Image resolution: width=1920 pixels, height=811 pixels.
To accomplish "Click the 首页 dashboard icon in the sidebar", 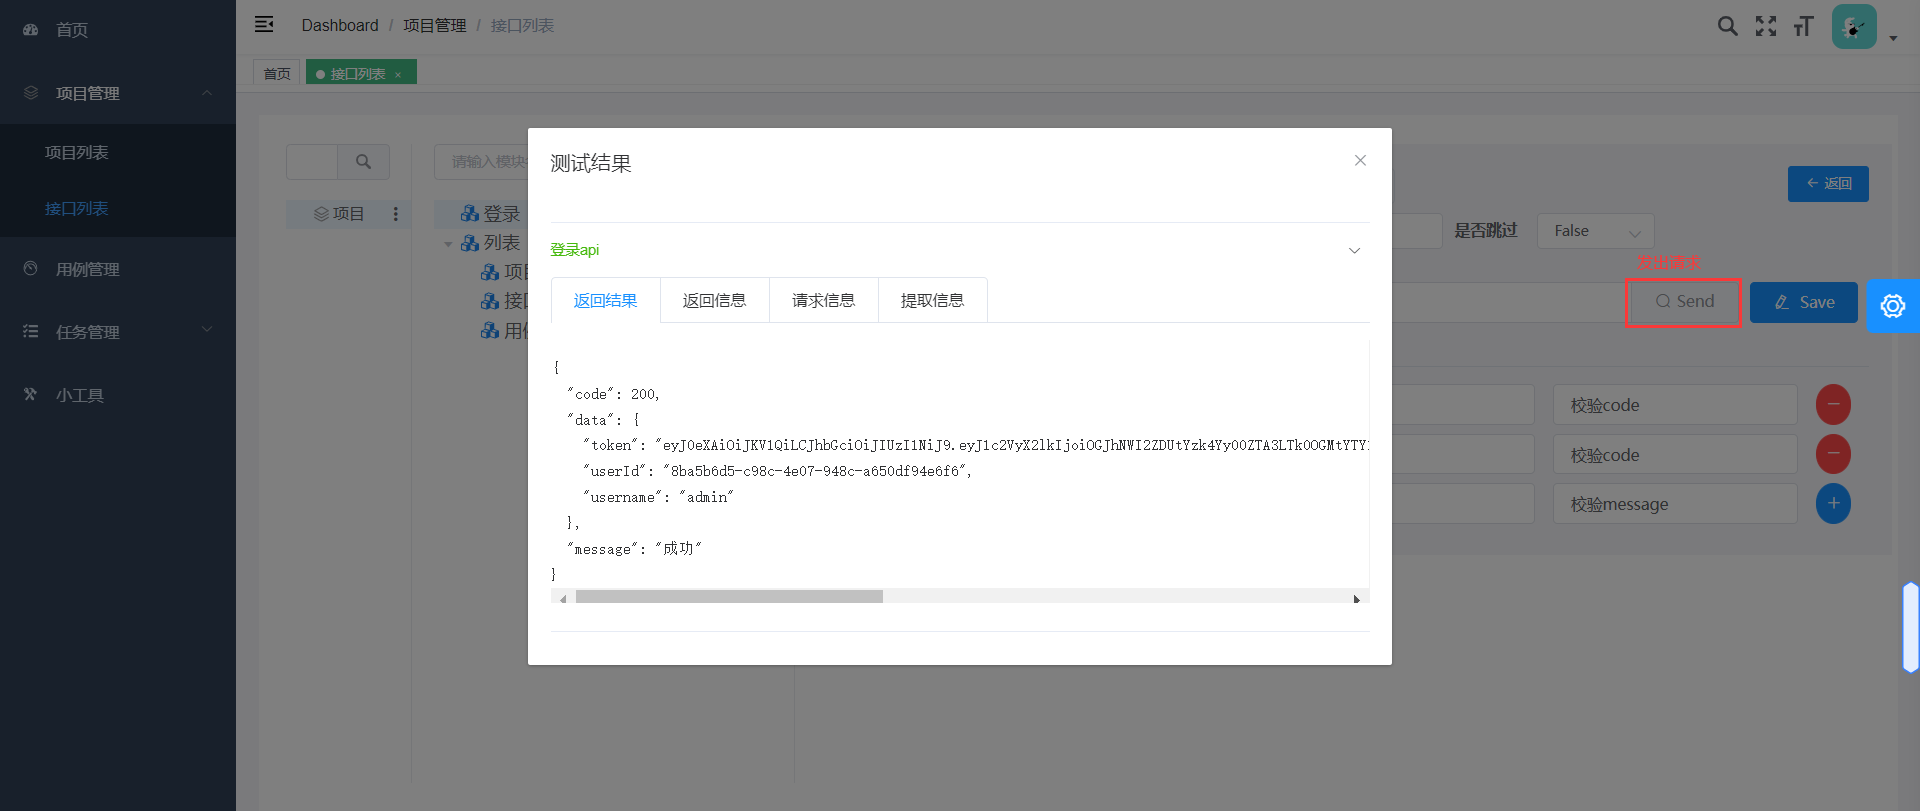I will (x=31, y=30).
